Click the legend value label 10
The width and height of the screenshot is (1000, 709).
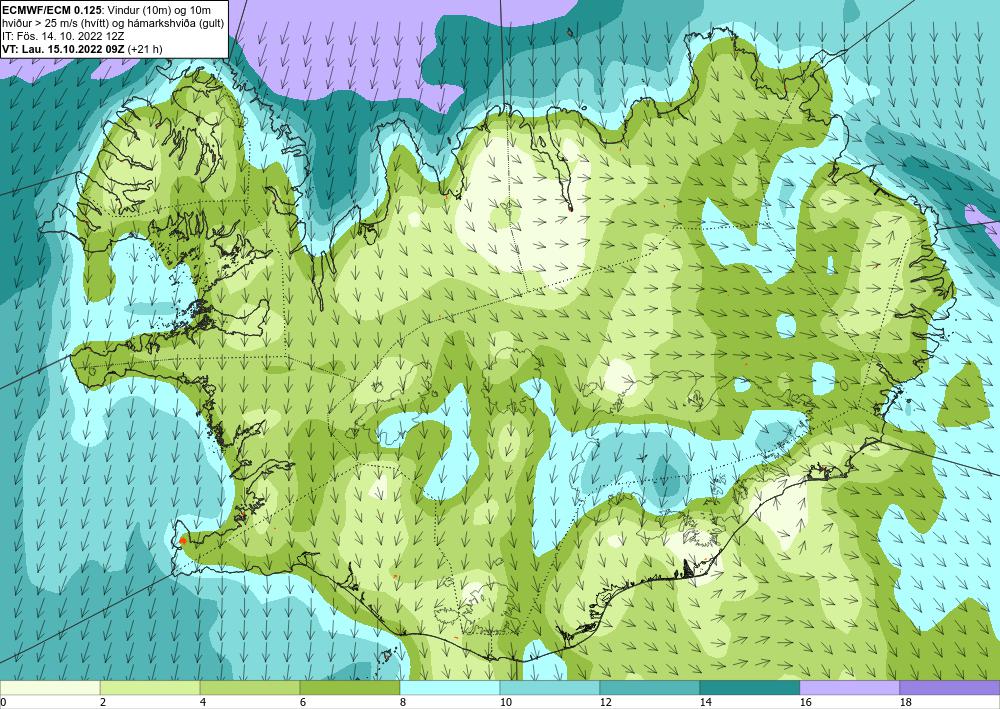[x=505, y=702]
